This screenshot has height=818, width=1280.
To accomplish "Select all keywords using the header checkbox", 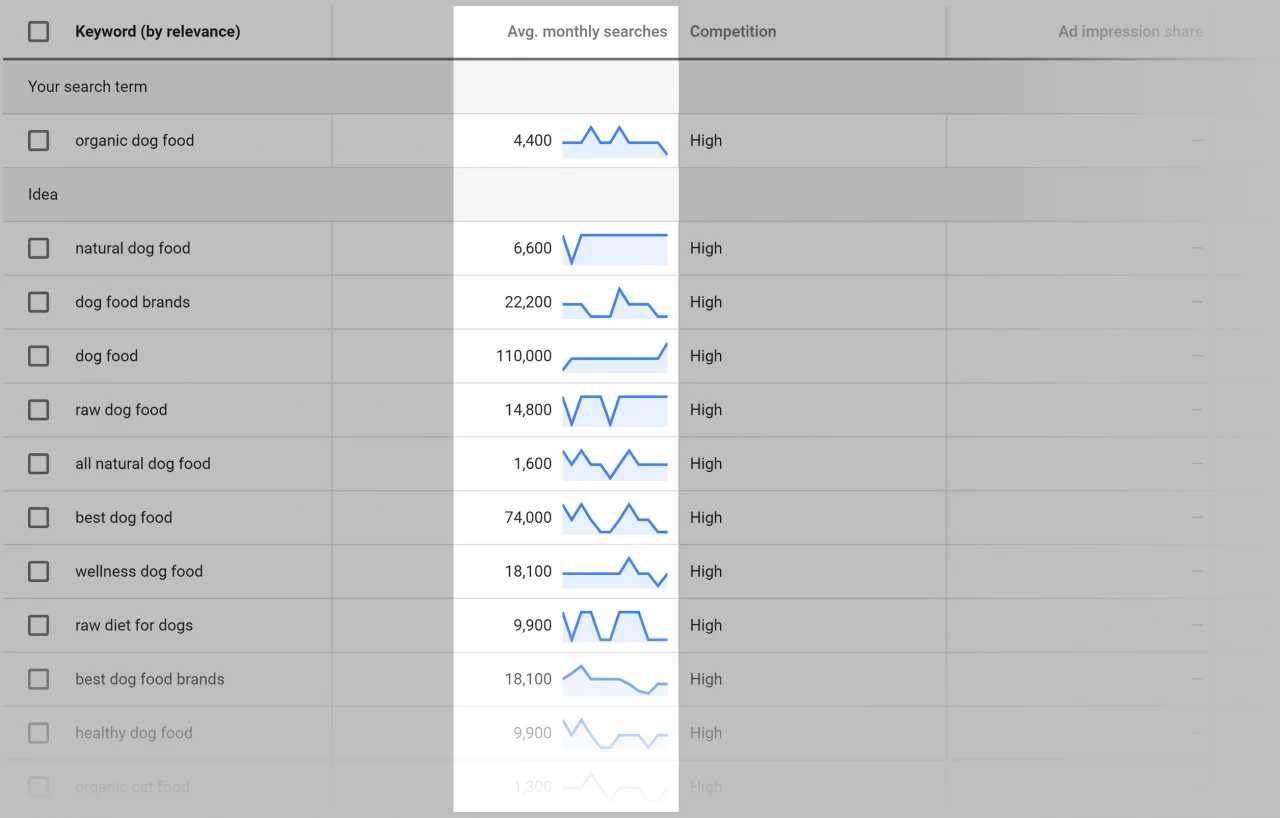I will tap(38, 31).
